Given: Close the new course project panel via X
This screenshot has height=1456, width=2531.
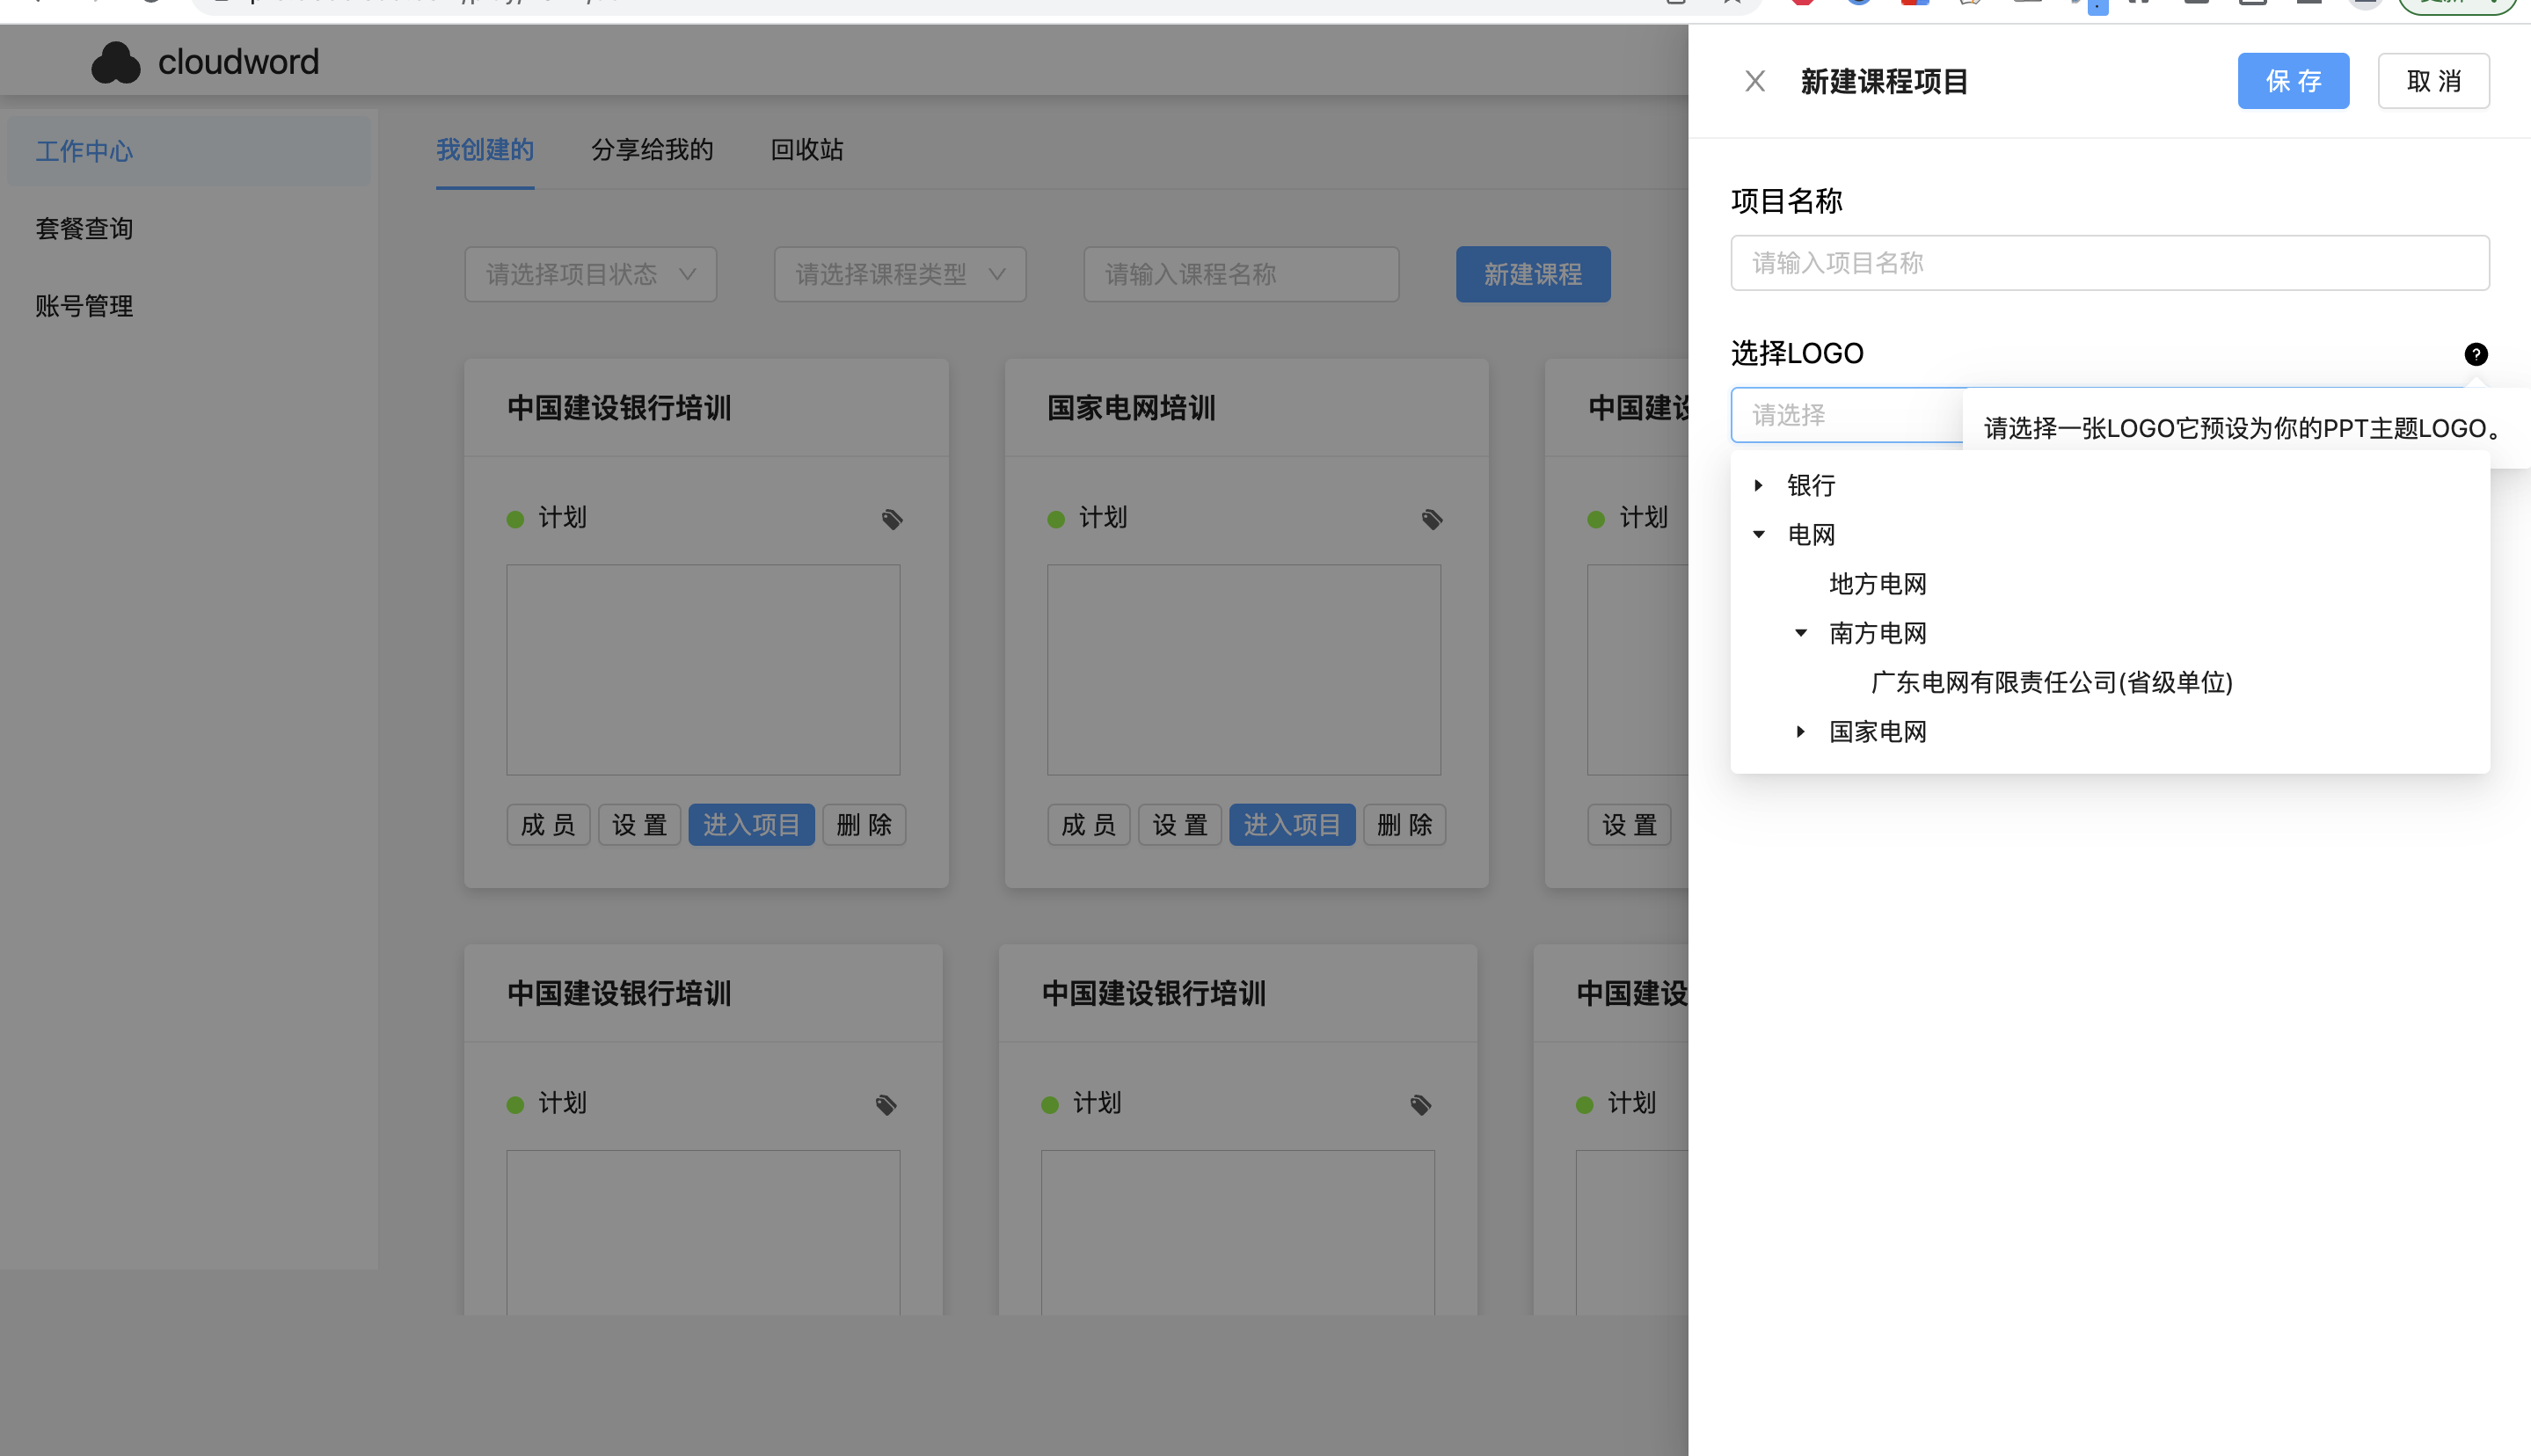Looking at the screenshot, I should pyautogui.click(x=1754, y=81).
